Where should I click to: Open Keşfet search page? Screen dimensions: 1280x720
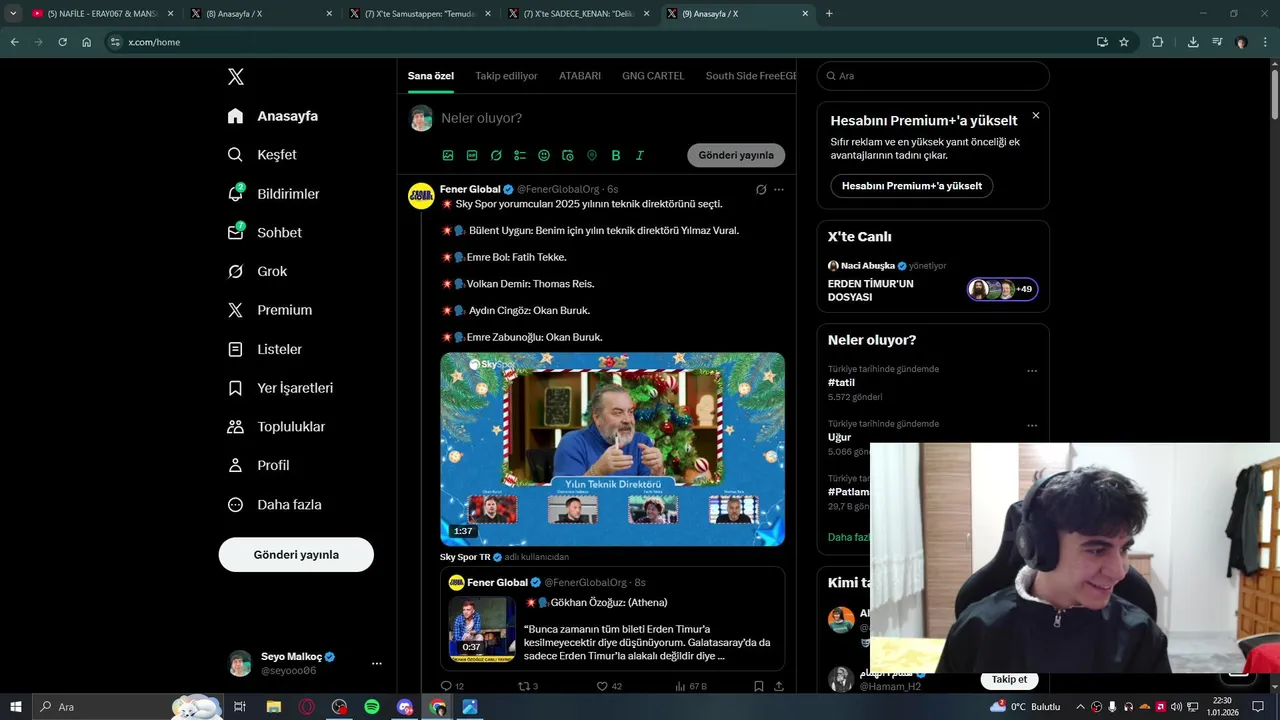[262, 155]
